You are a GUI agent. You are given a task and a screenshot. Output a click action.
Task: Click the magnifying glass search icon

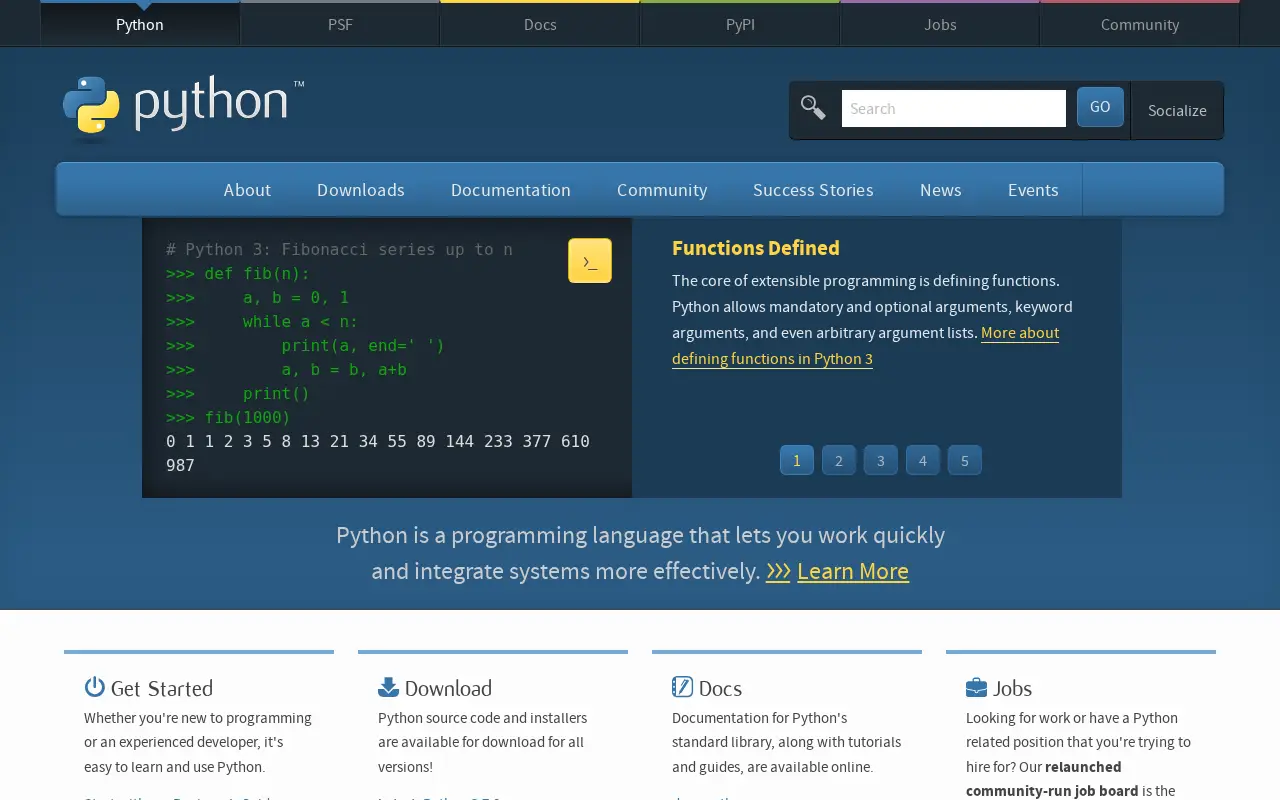[x=813, y=107]
